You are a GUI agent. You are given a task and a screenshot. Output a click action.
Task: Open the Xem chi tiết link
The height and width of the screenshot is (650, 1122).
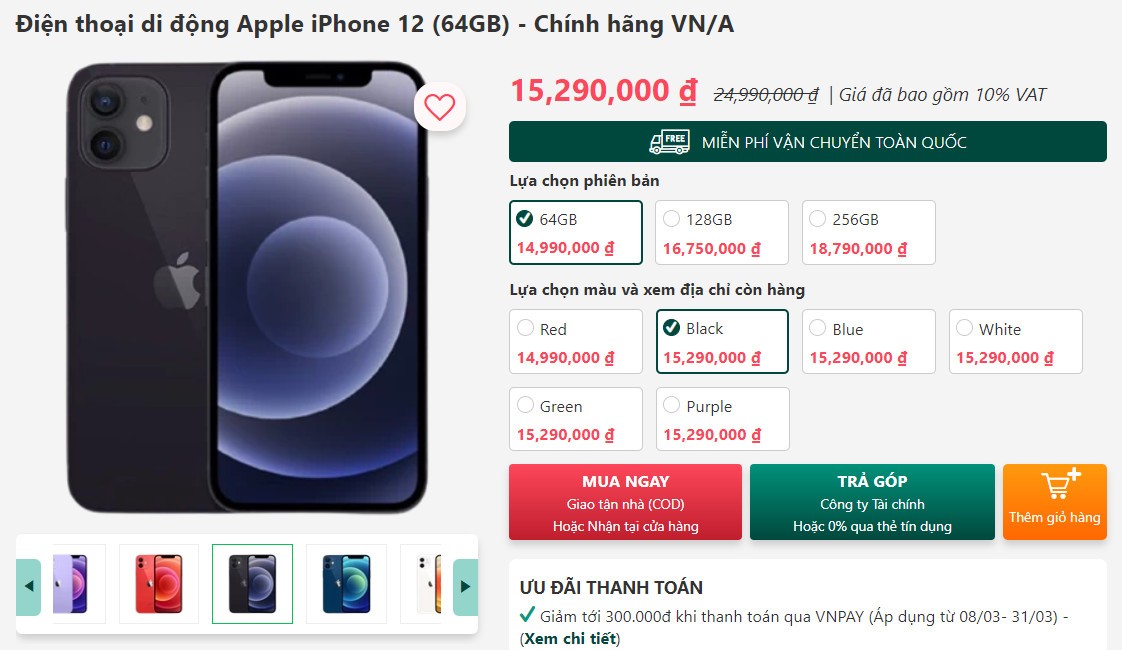point(572,639)
